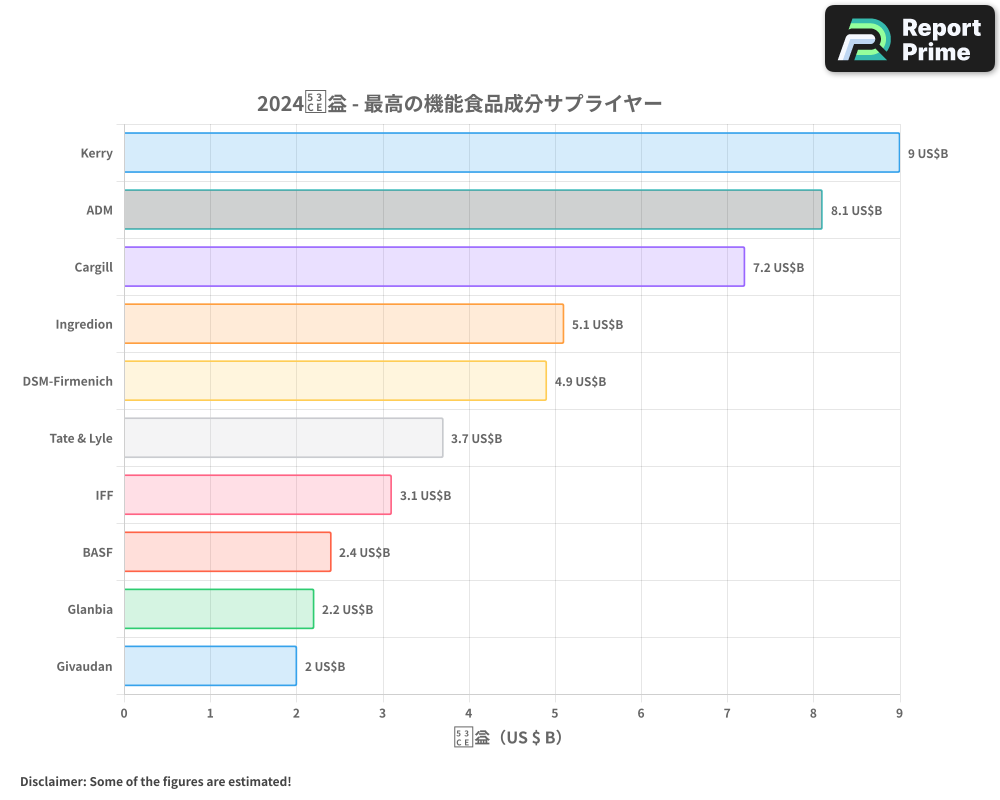Click the 9 US$B value label
Screen dimensions: 1000x800
(927, 154)
